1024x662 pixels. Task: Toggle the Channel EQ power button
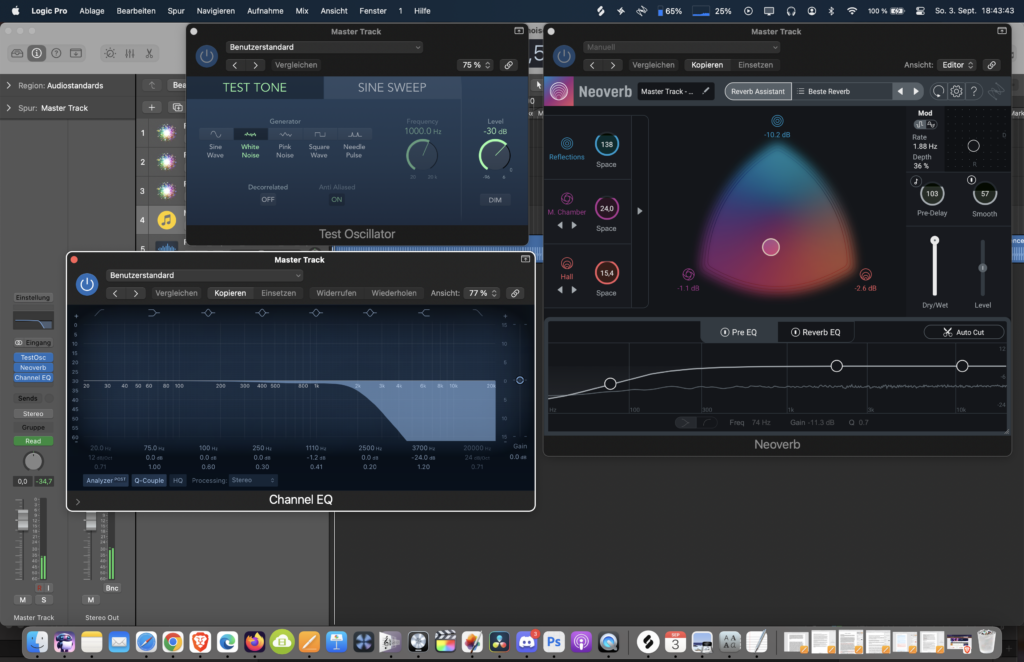click(x=86, y=284)
